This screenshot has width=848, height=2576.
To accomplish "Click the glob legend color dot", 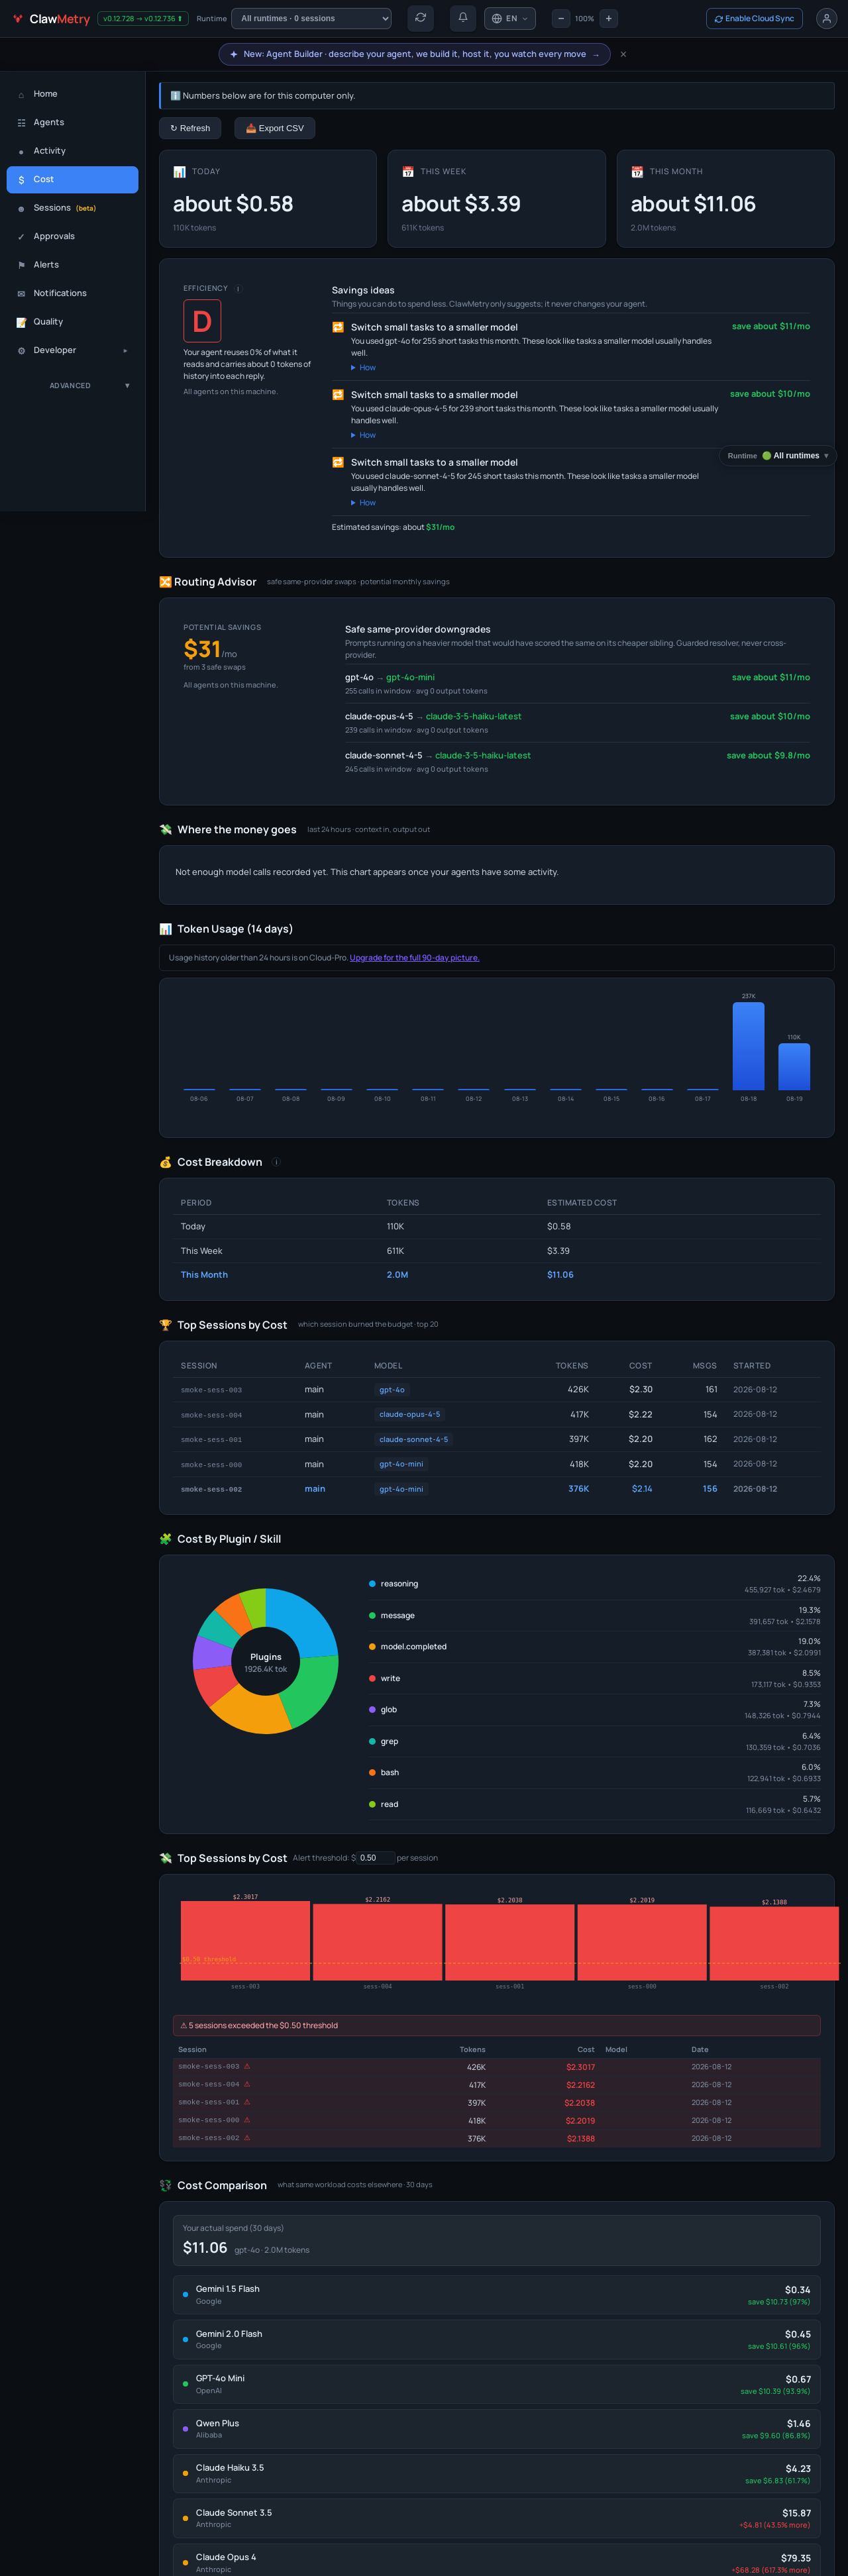I will click(372, 1710).
